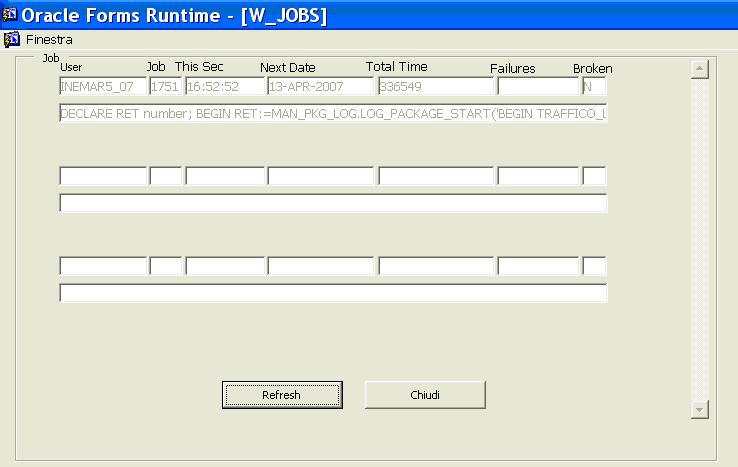Image resolution: width=738 pixels, height=467 pixels.
Task: Click the icon beside Finestra menu
Action: click(12, 40)
